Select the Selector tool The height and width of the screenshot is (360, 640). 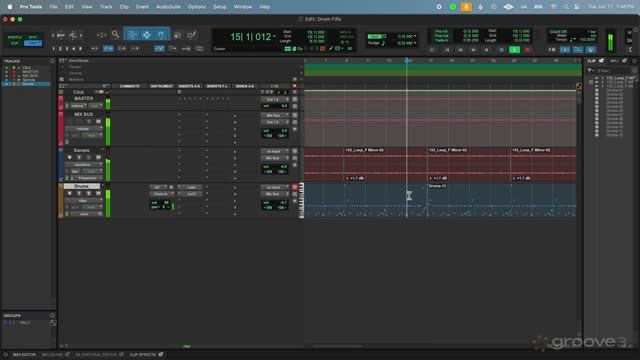pos(147,35)
